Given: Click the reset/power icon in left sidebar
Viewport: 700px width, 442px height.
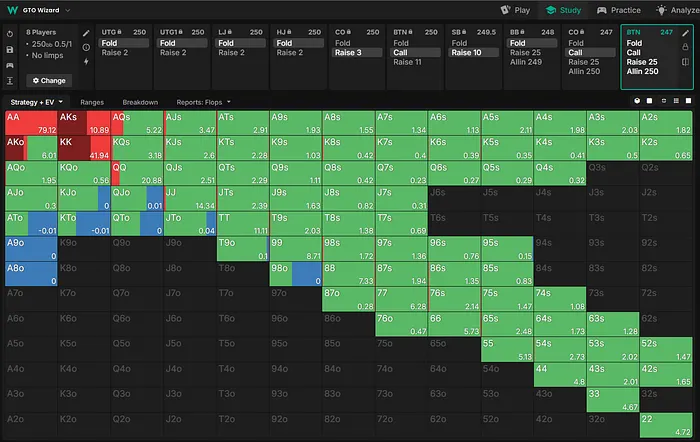Looking at the screenshot, I should [x=9, y=34].
